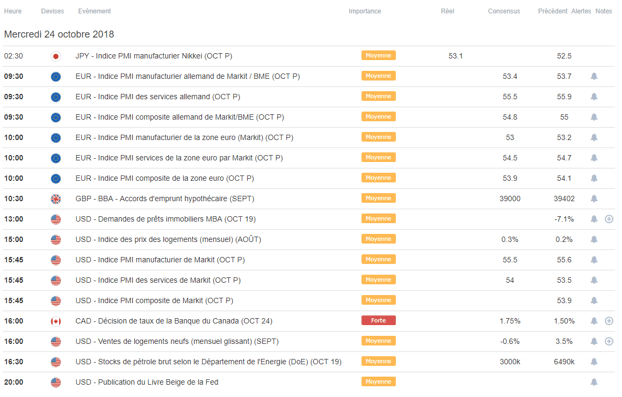Viewport: 622px width, 397px height.
Task: Click the Précédent column header
Action: [553, 11]
